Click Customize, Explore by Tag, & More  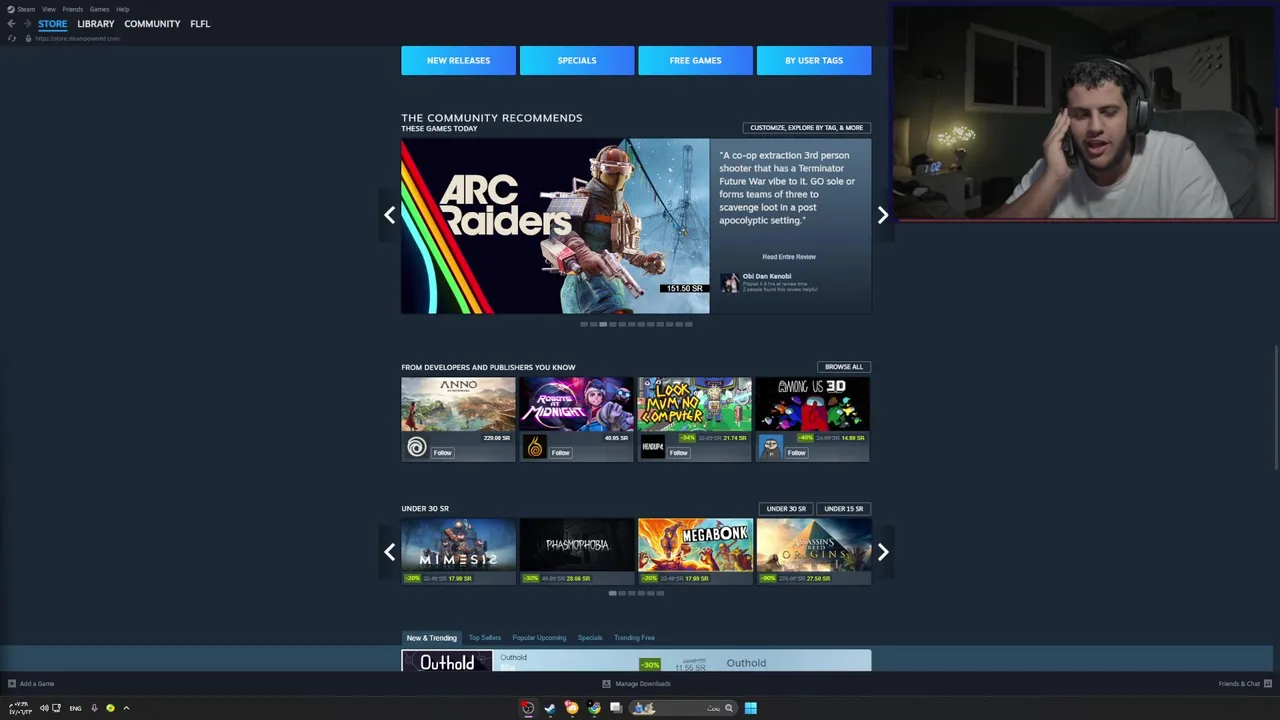pyautogui.click(x=806, y=128)
